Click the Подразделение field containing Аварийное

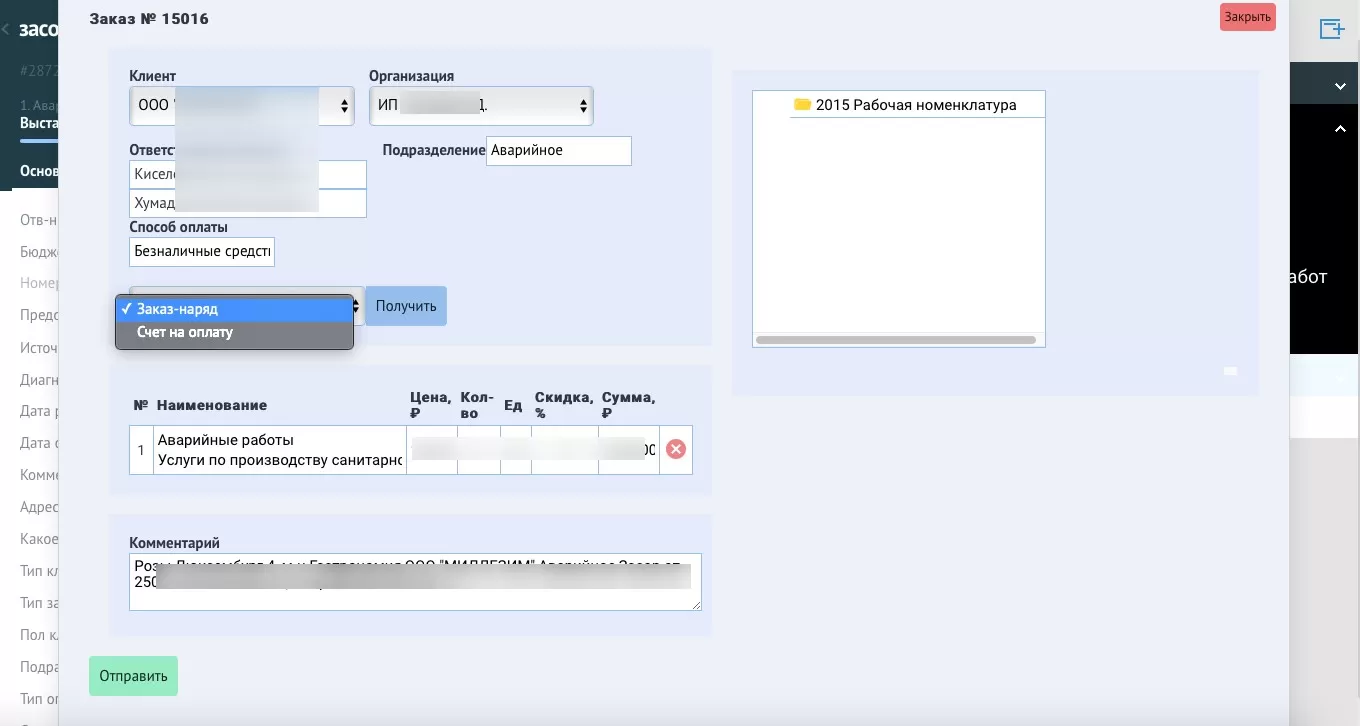(x=558, y=151)
